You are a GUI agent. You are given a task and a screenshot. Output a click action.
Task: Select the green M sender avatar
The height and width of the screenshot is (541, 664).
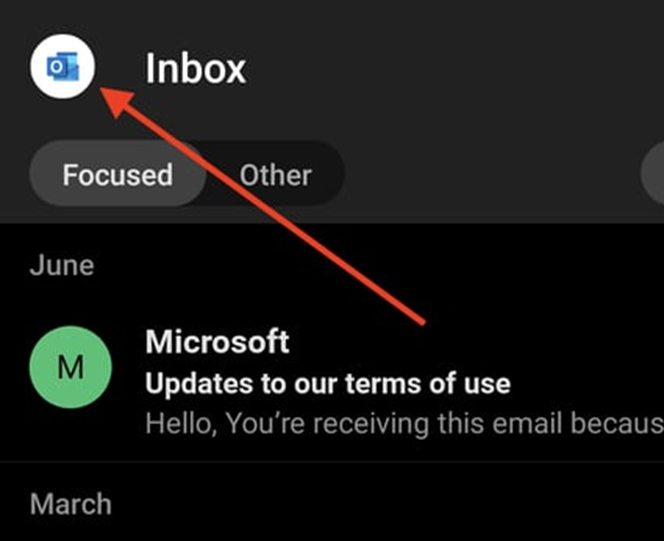coord(71,367)
